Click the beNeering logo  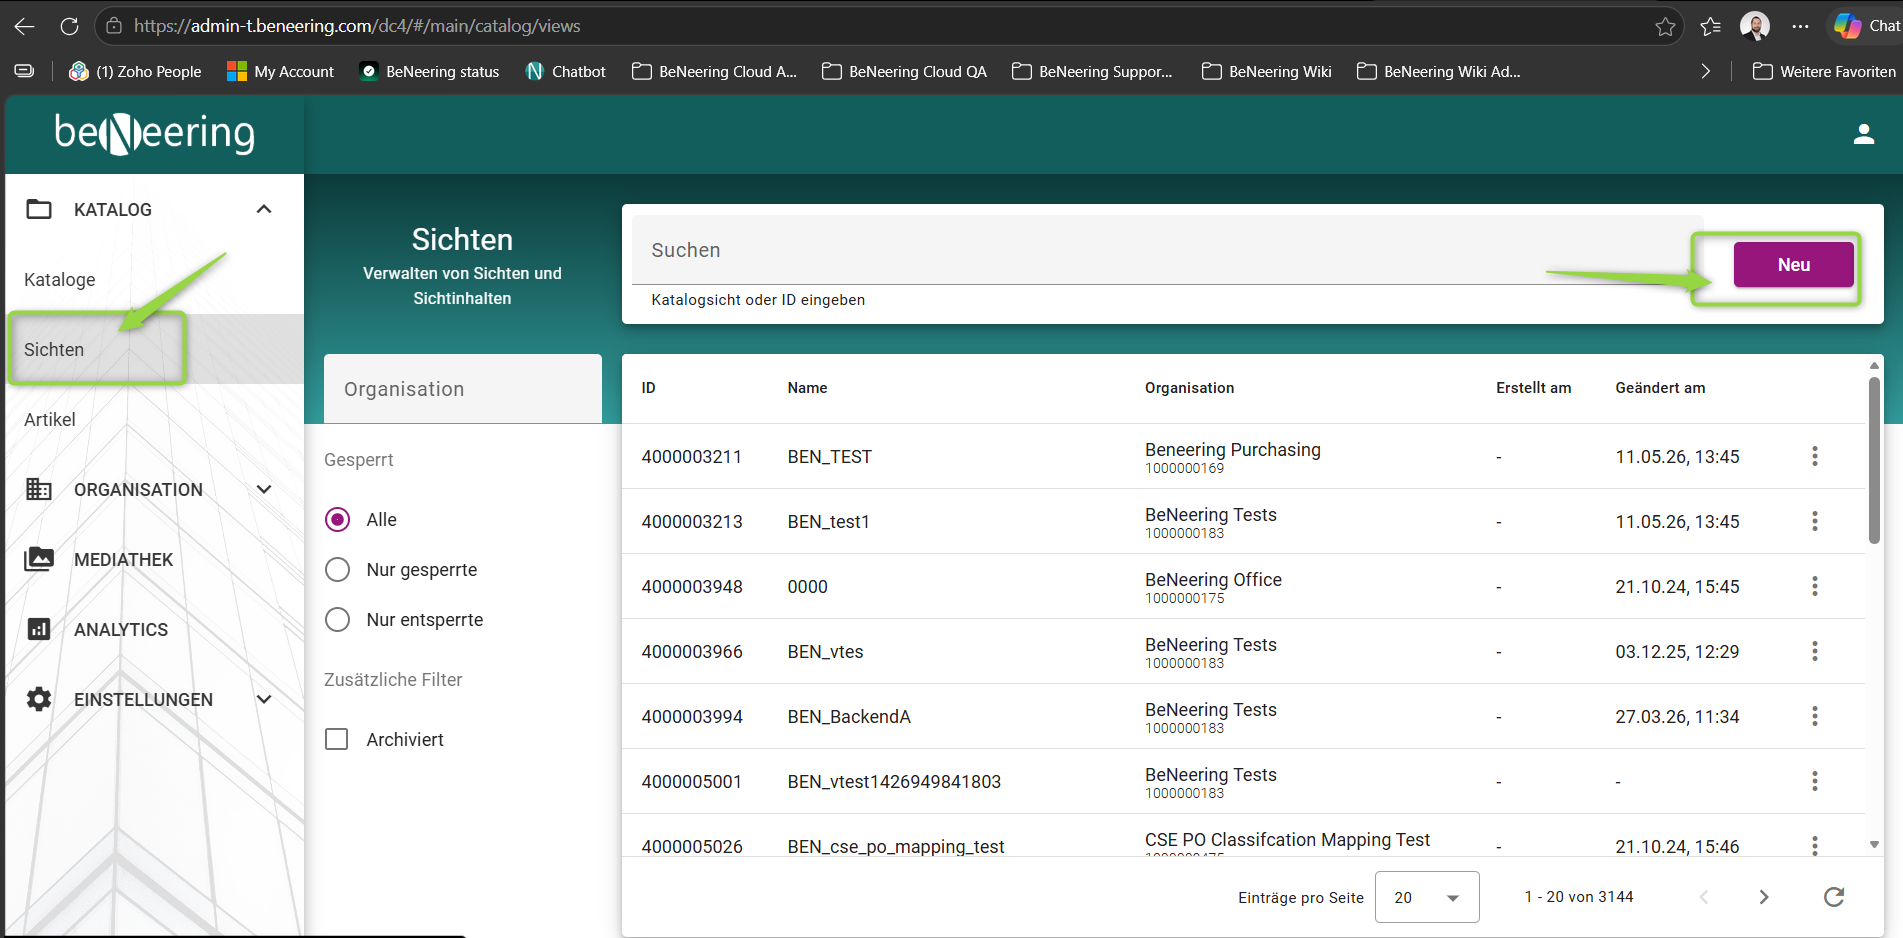tap(155, 134)
